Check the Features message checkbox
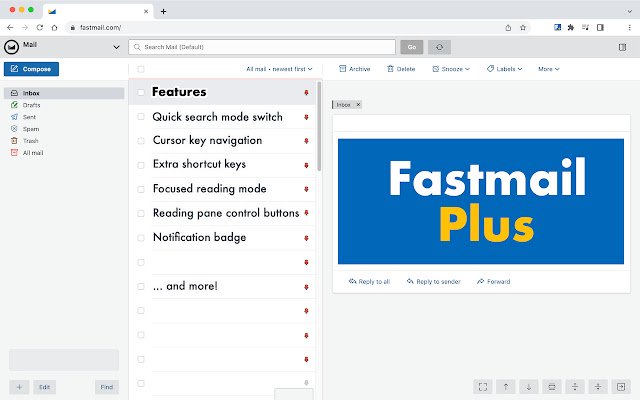The width and height of the screenshot is (640, 400). 141,93
